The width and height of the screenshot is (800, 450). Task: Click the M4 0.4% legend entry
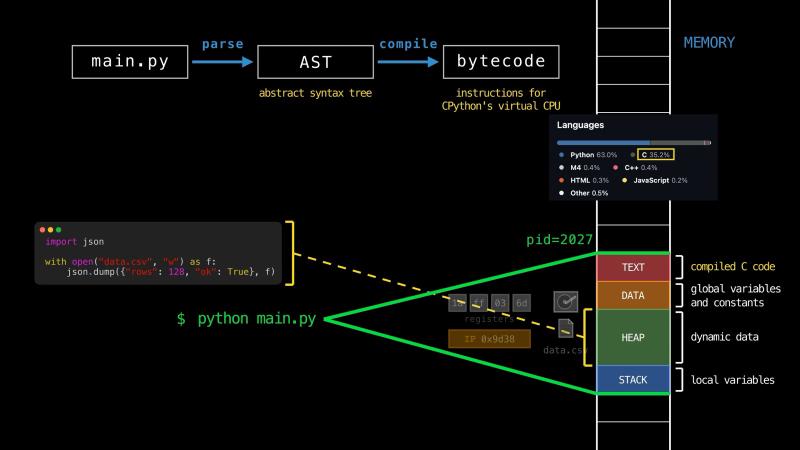pos(580,167)
